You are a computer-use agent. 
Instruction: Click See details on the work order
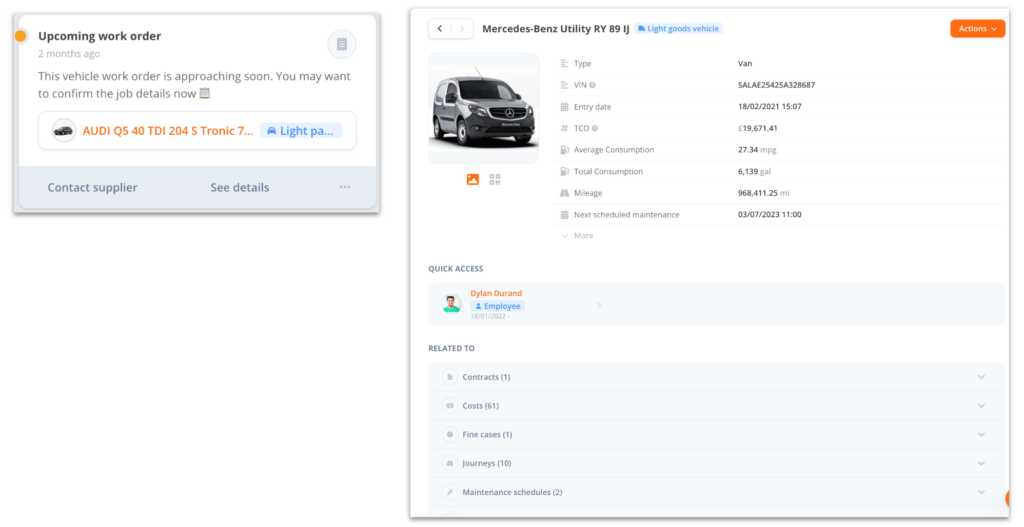coord(240,187)
